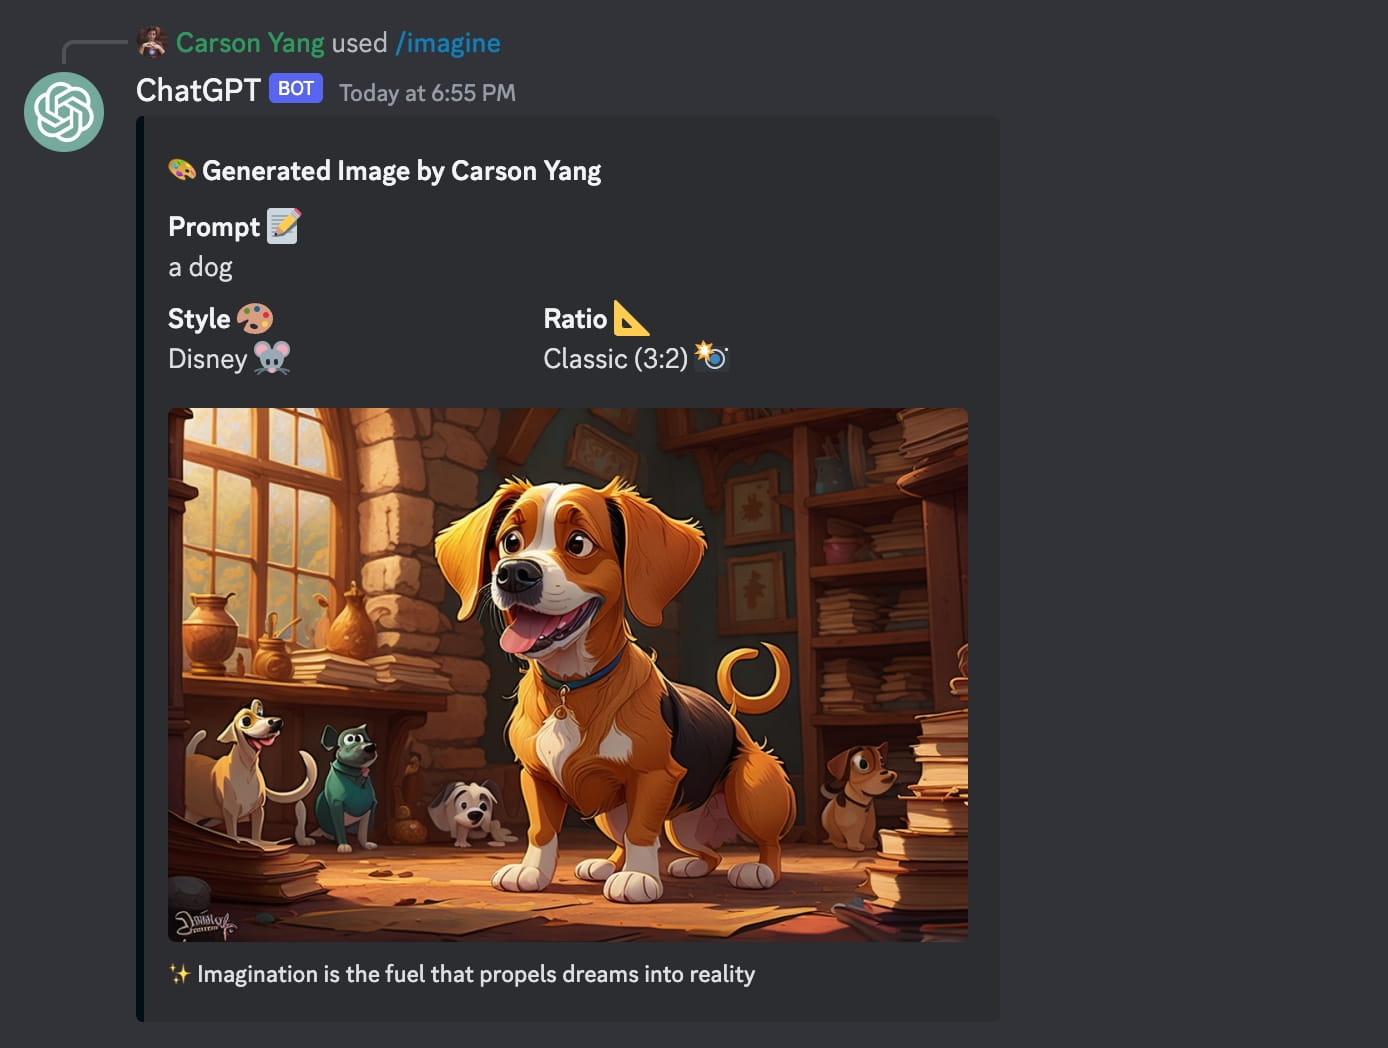Click the ChatGPT bot avatar
This screenshot has height=1048, width=1388.
tap(64, 112)
